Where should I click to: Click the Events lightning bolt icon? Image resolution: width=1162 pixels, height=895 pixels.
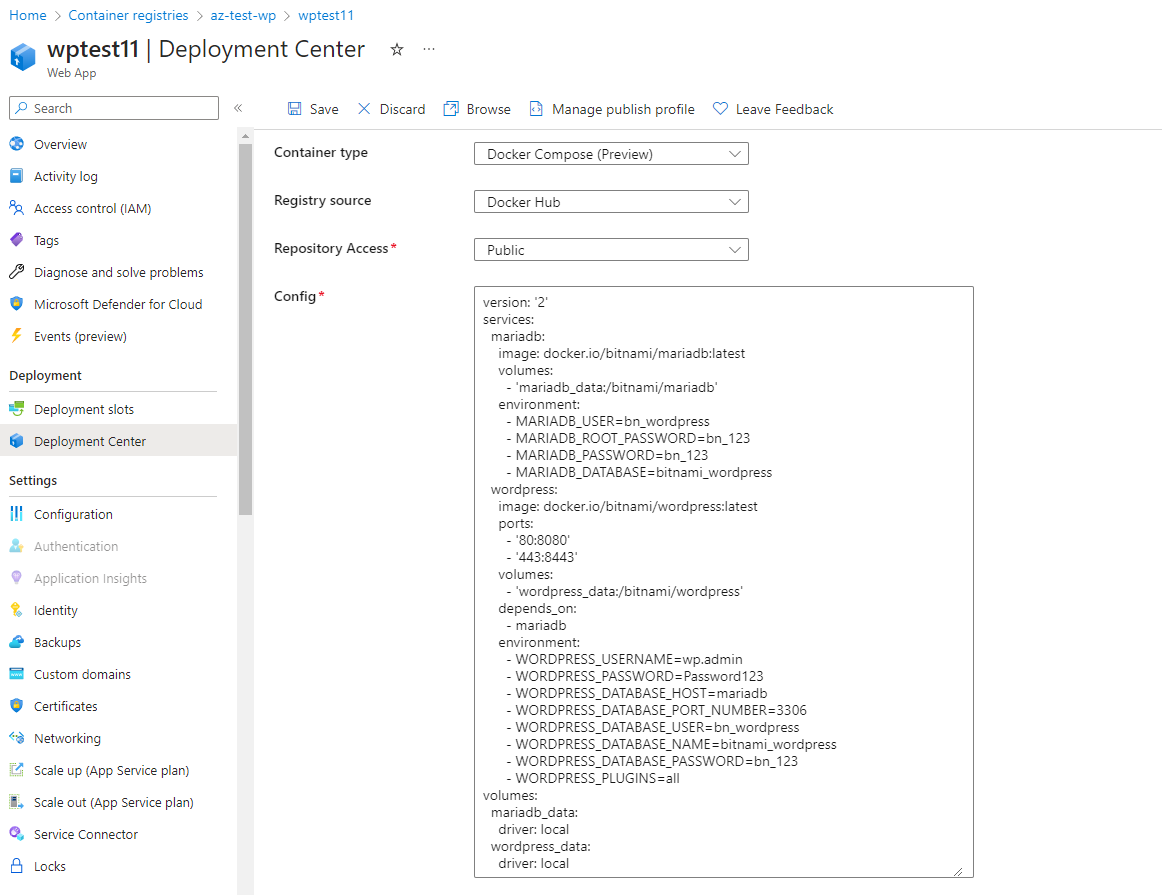(16, 336)
